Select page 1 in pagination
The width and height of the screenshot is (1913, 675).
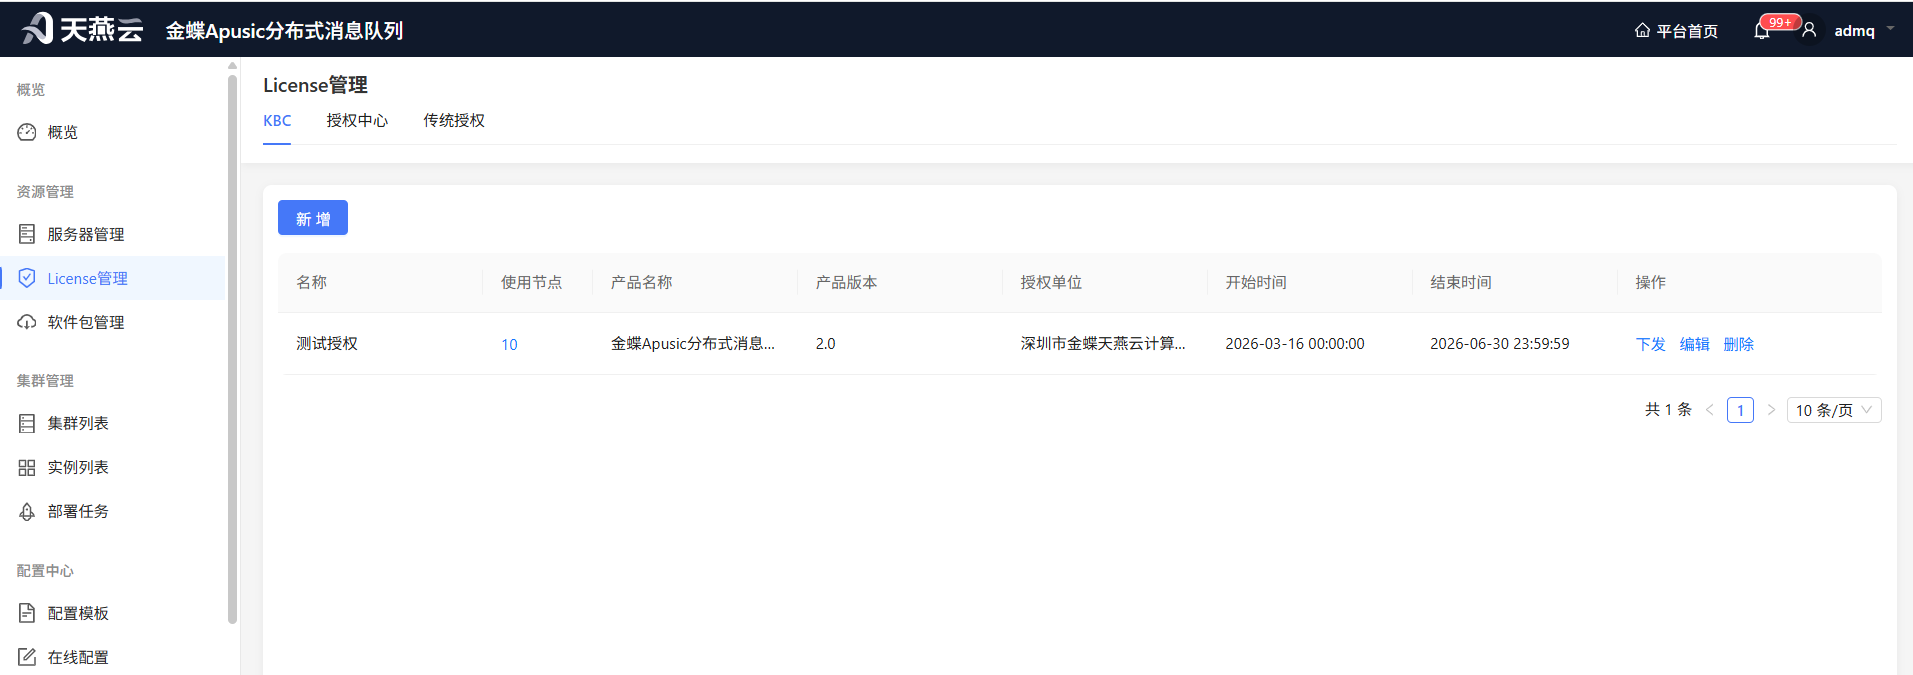tap(1740, 410)
